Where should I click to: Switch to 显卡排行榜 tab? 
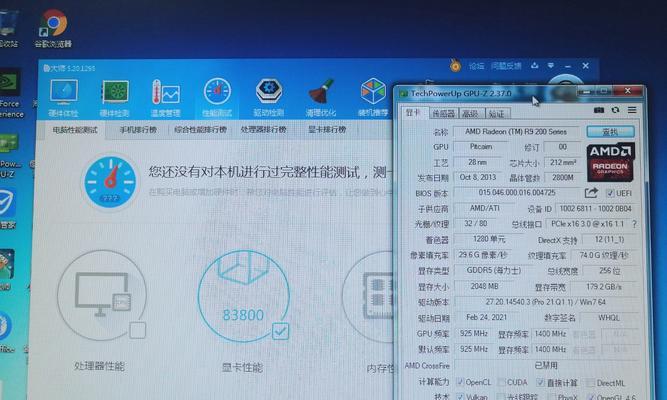point(327,130)
